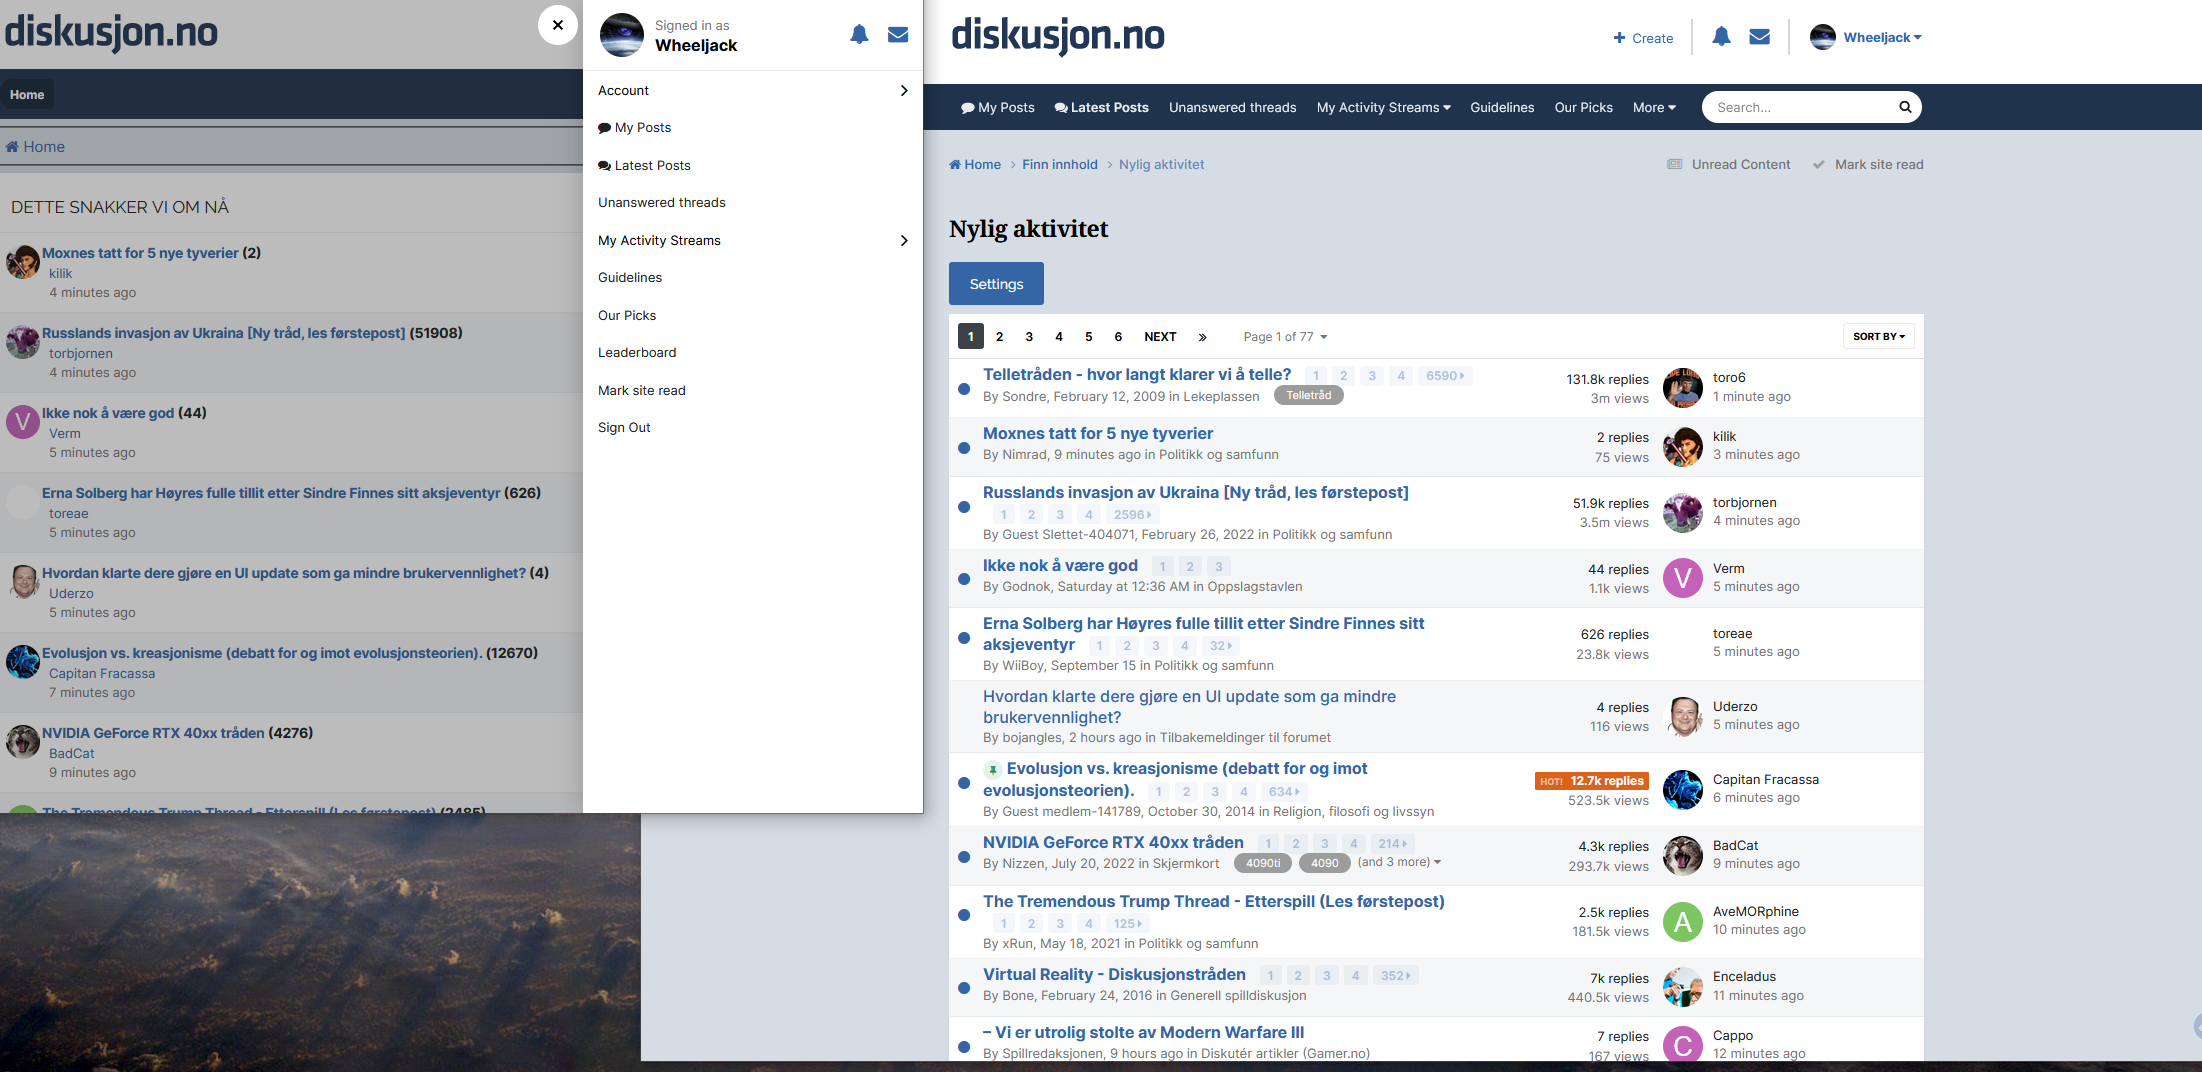Click Mark site read checkmark link
The width and height of the screenshot is (2202, 1072).
click(1868, 165)
